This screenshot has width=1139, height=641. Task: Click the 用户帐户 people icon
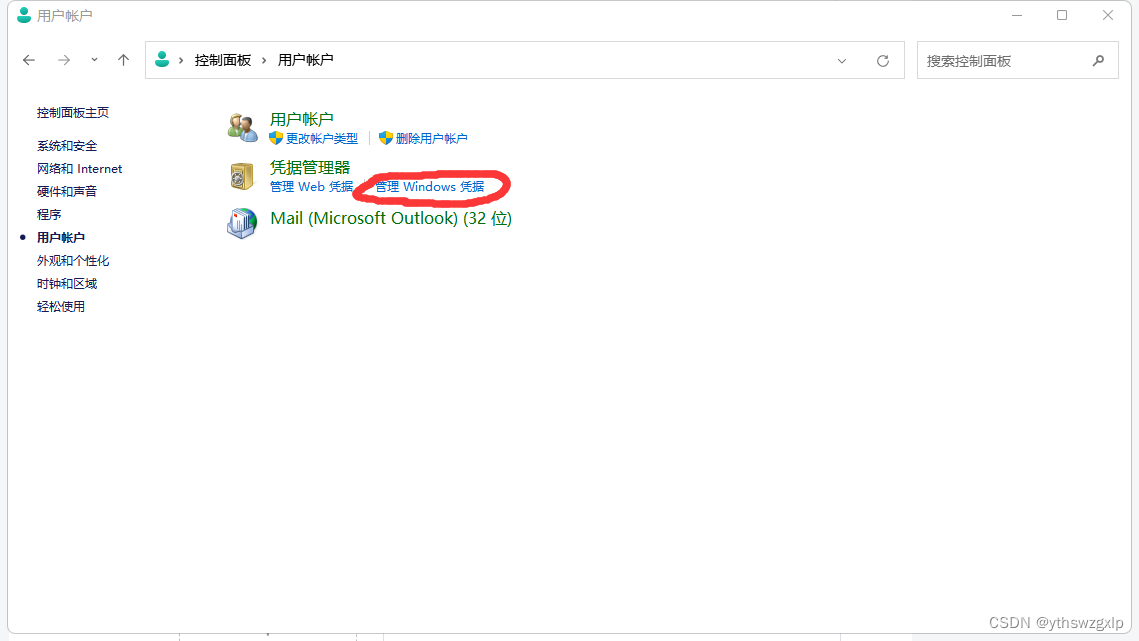pos(242,127)
